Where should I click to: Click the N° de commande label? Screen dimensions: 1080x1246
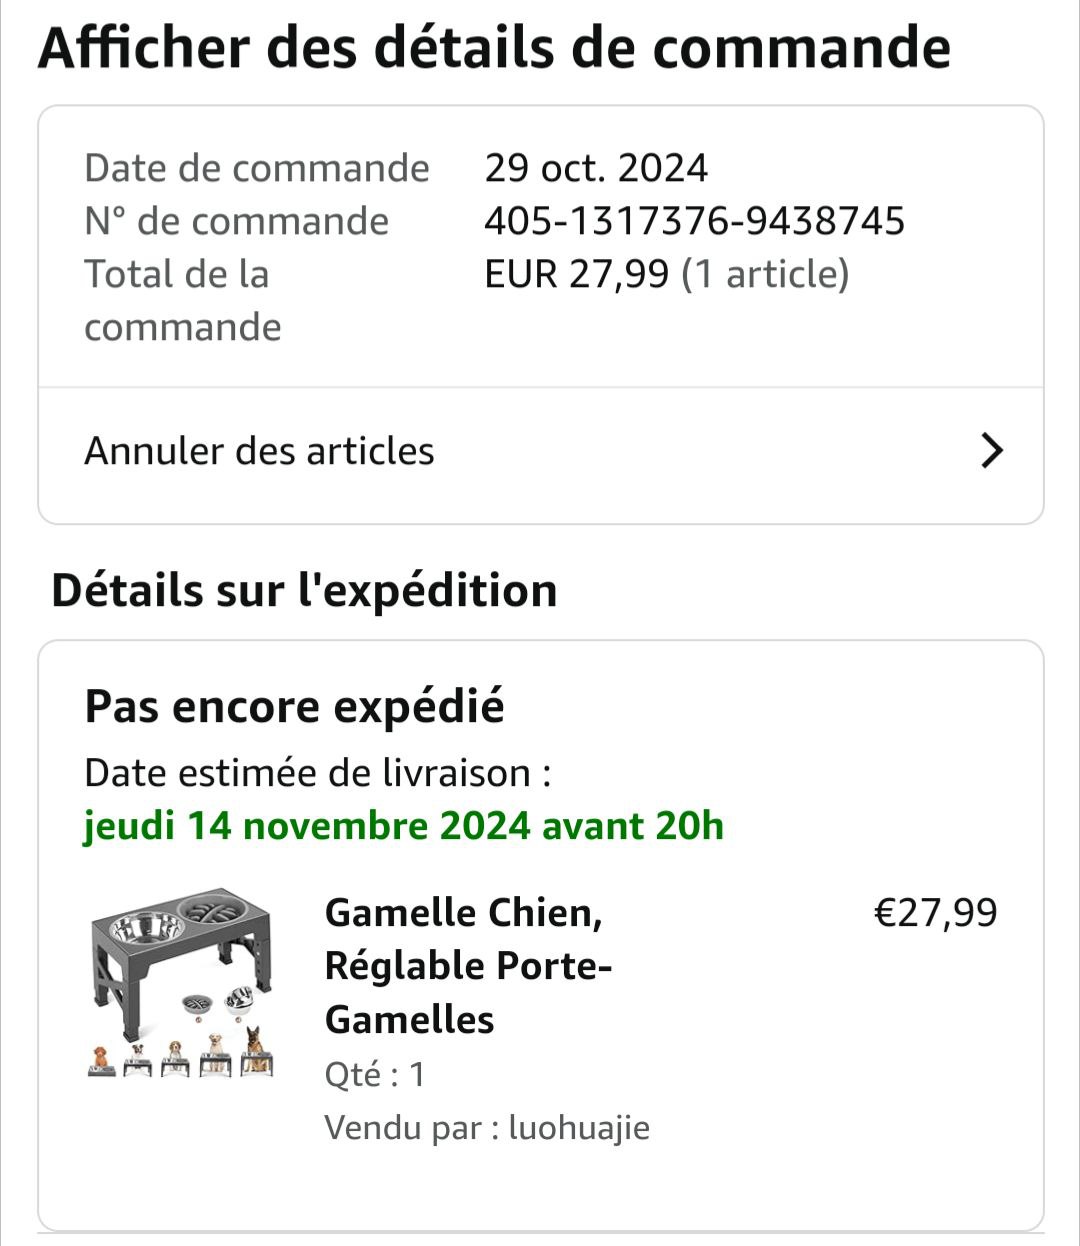(x=236, y=221)
